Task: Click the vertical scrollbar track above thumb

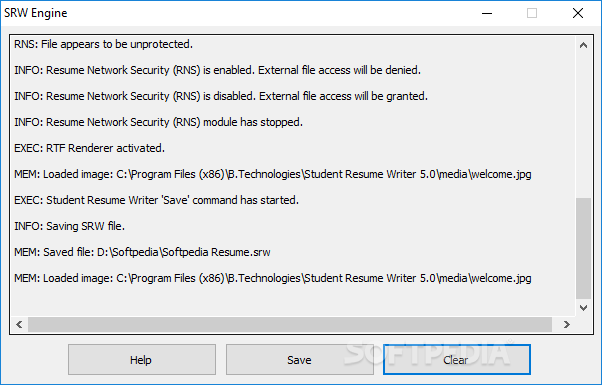Action: [583, 126]
